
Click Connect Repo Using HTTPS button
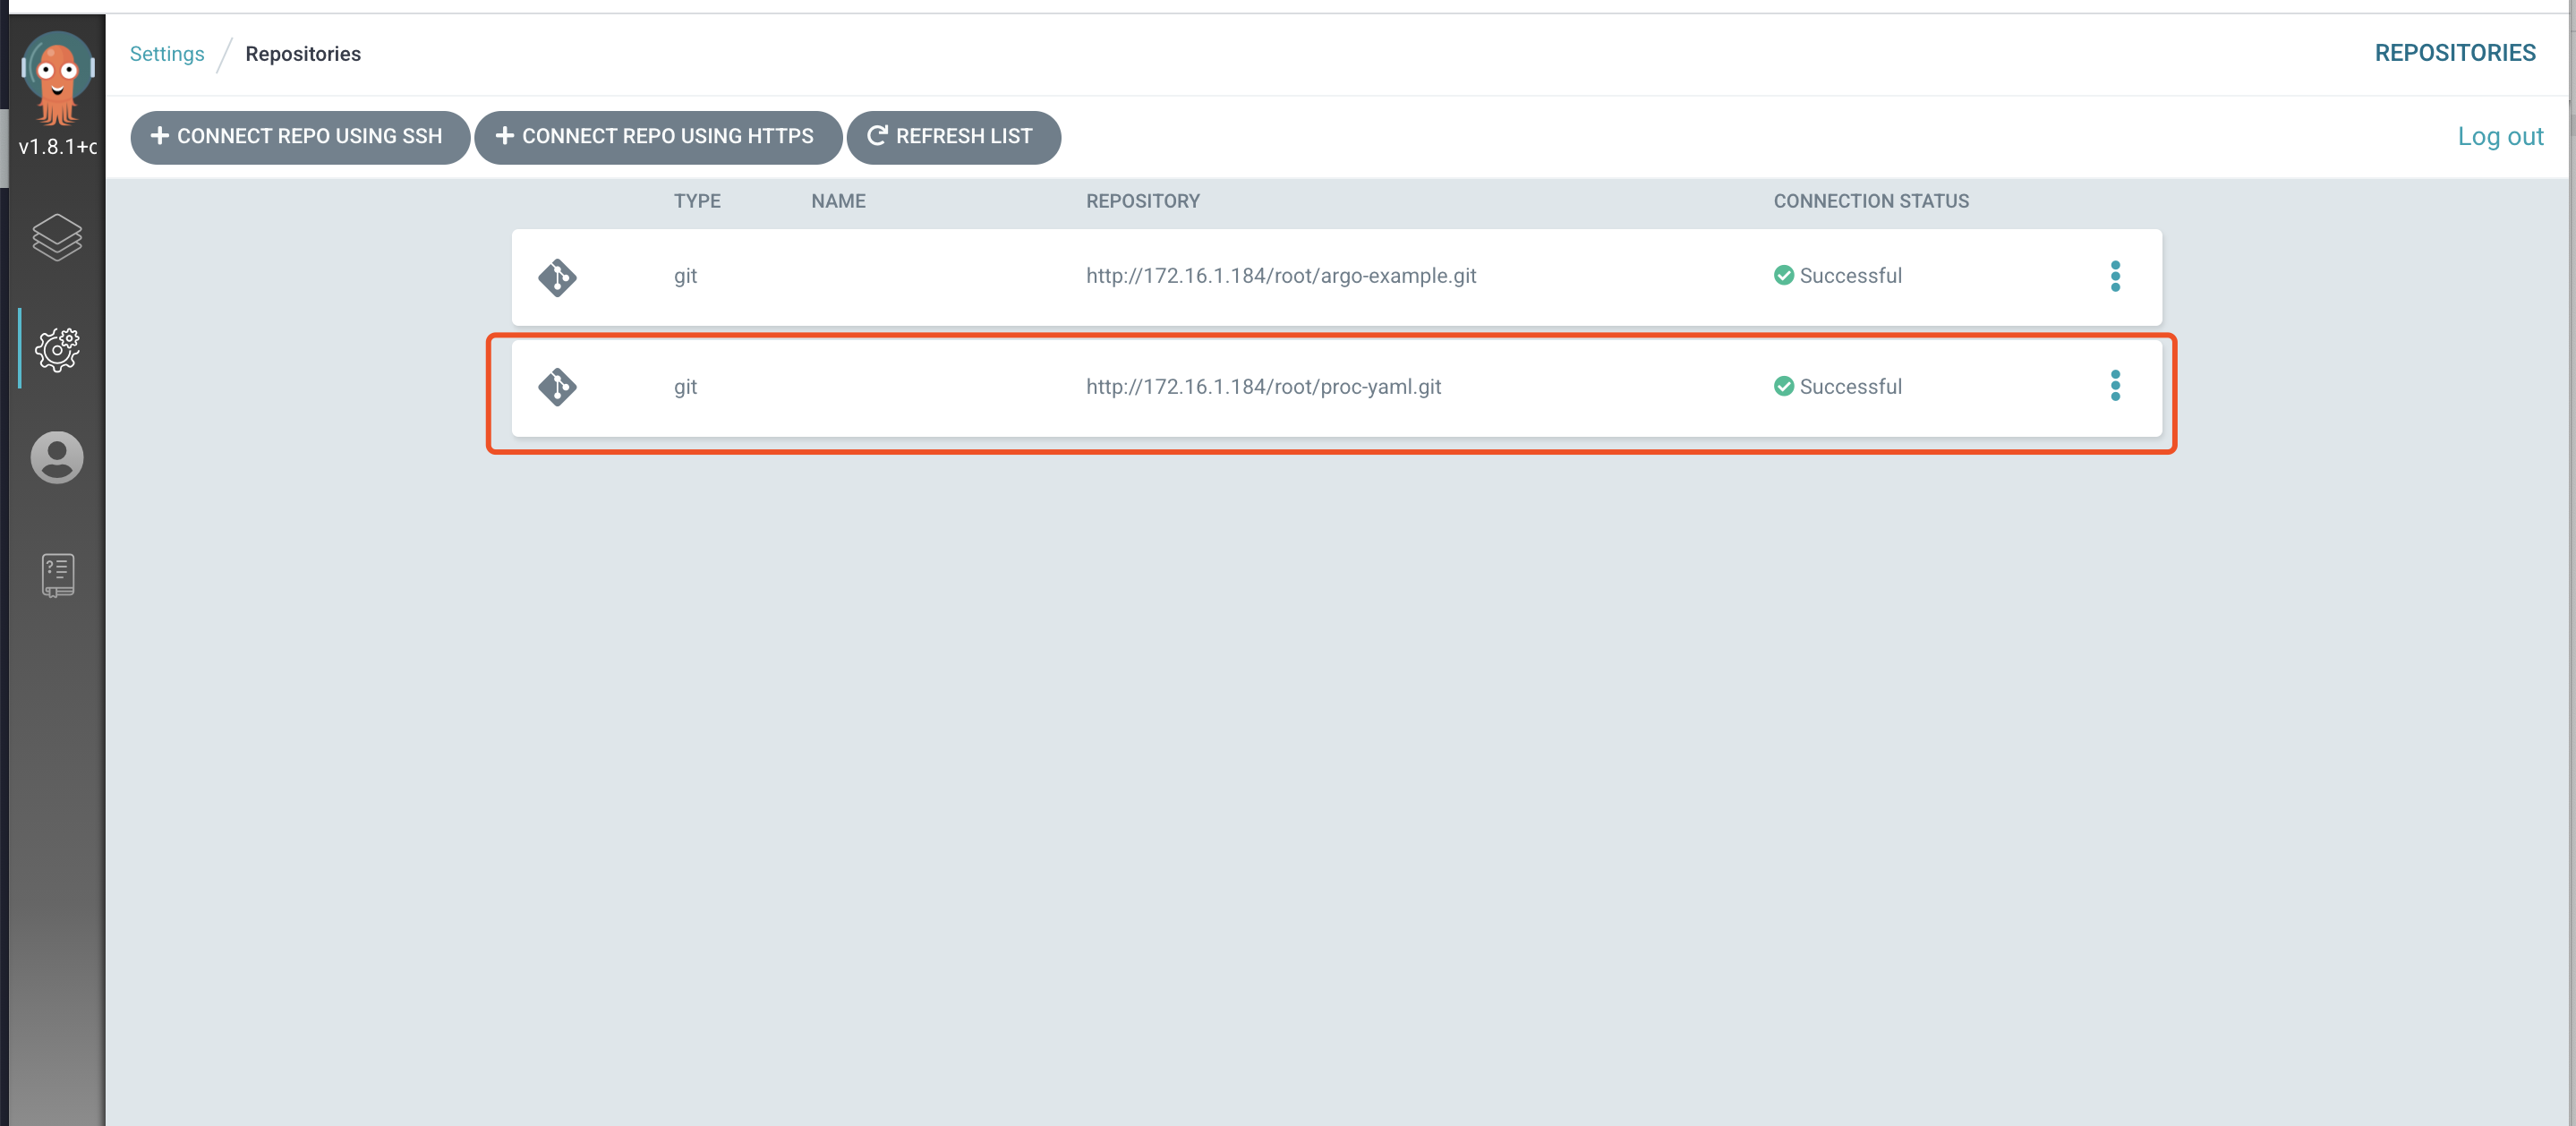(657, 137)
